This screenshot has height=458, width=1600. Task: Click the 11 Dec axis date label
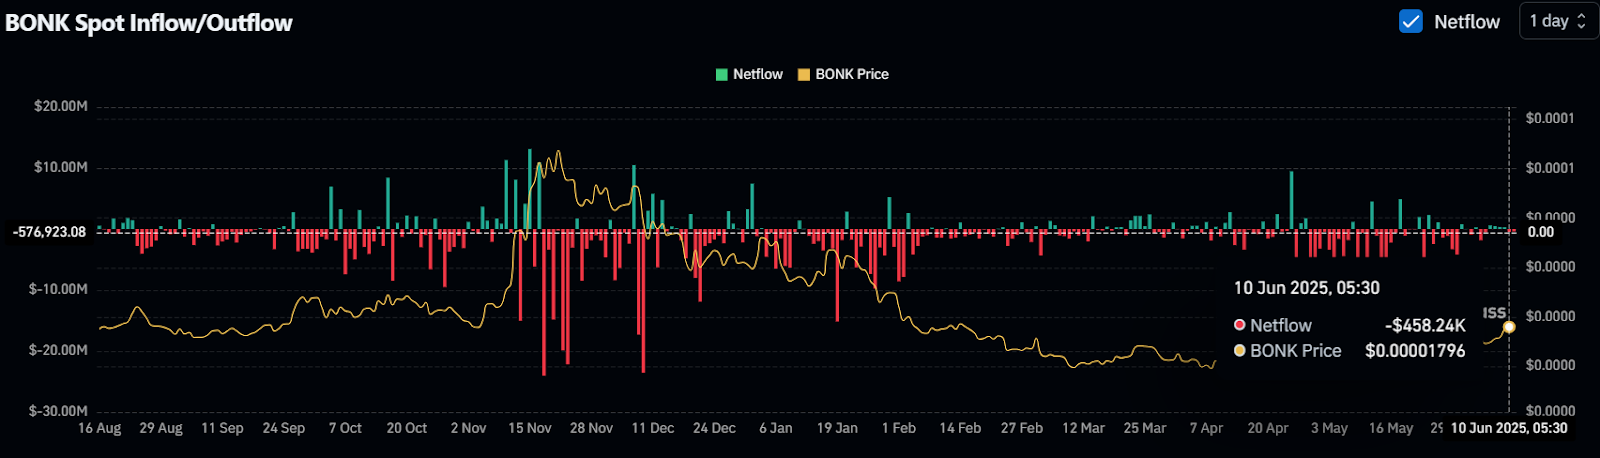653,428
